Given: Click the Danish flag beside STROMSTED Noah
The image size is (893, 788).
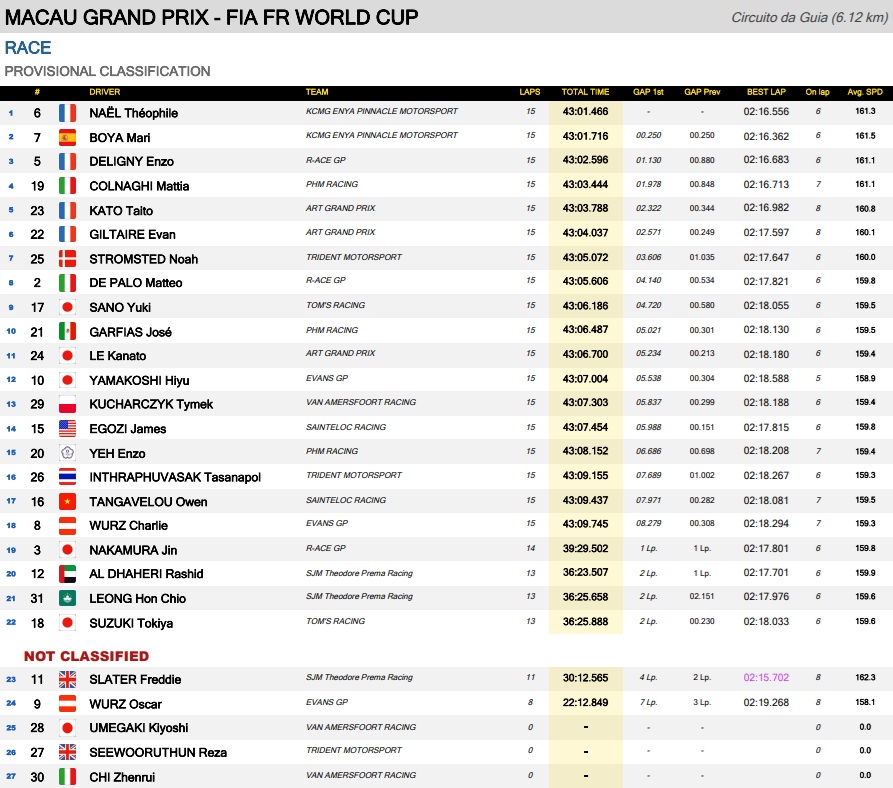Looking at the screenshot, I should tap(67, 258).
